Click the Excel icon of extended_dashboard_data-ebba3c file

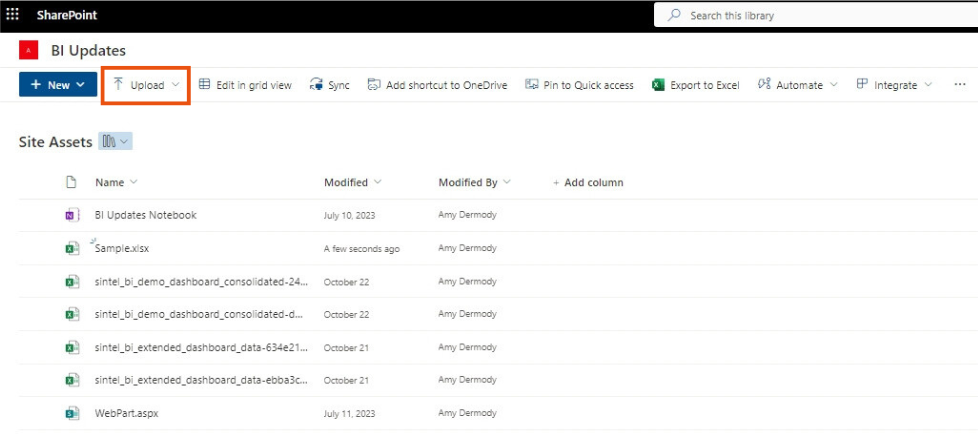(x=72, y=380)
